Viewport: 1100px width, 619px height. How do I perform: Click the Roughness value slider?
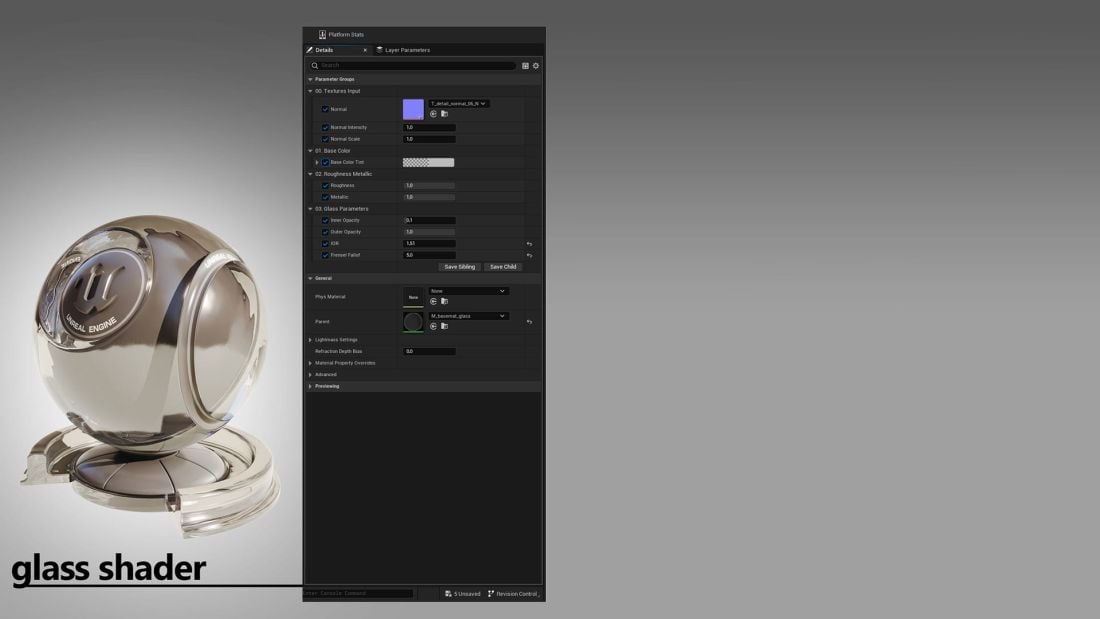[x=429, y=185]
